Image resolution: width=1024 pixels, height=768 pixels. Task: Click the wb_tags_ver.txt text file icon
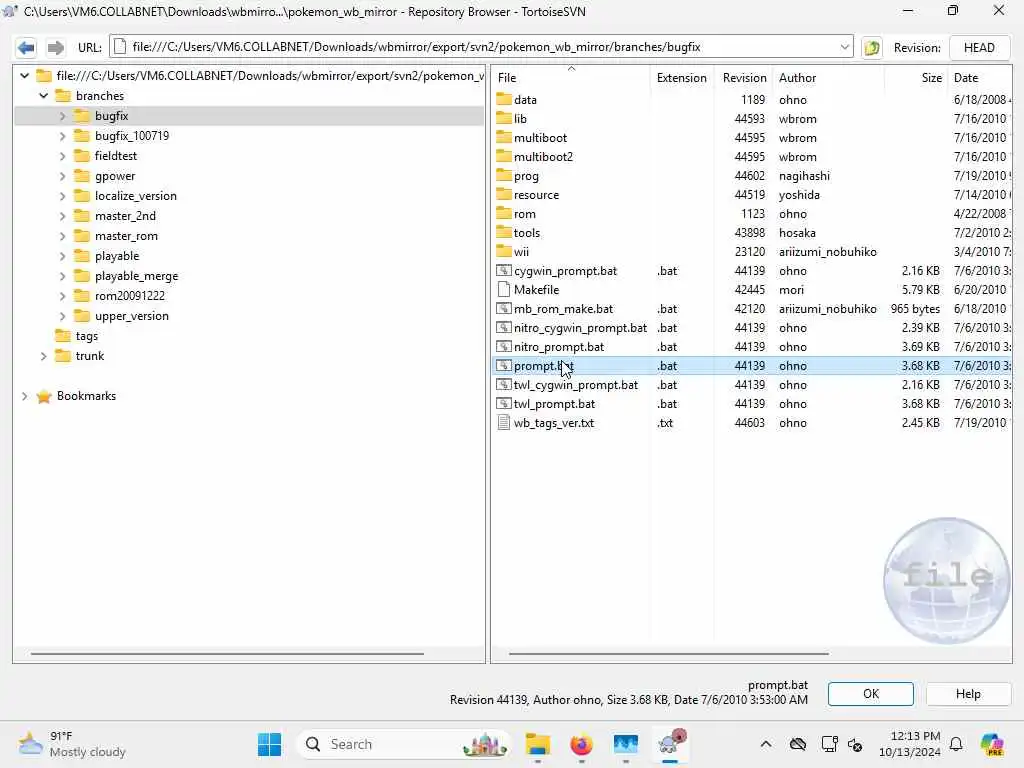[504, 423]
